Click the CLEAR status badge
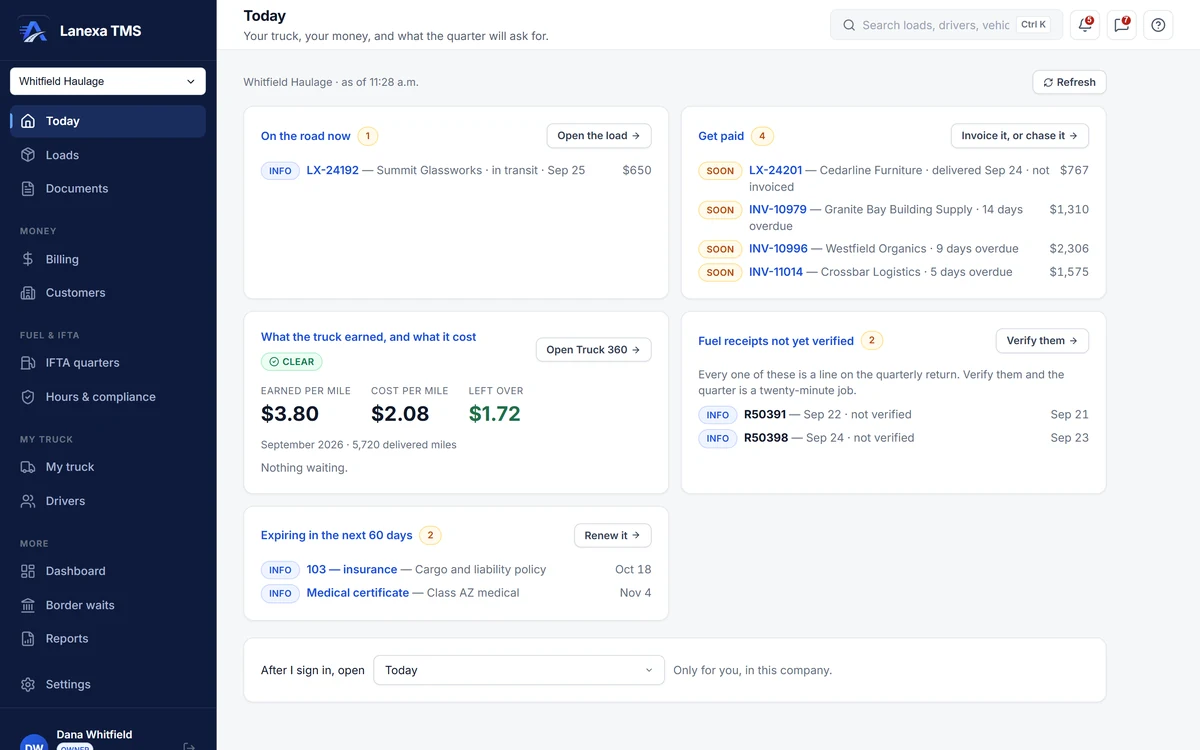Image resolution: width=1200 pixels, height=750 pixels. 292,362
